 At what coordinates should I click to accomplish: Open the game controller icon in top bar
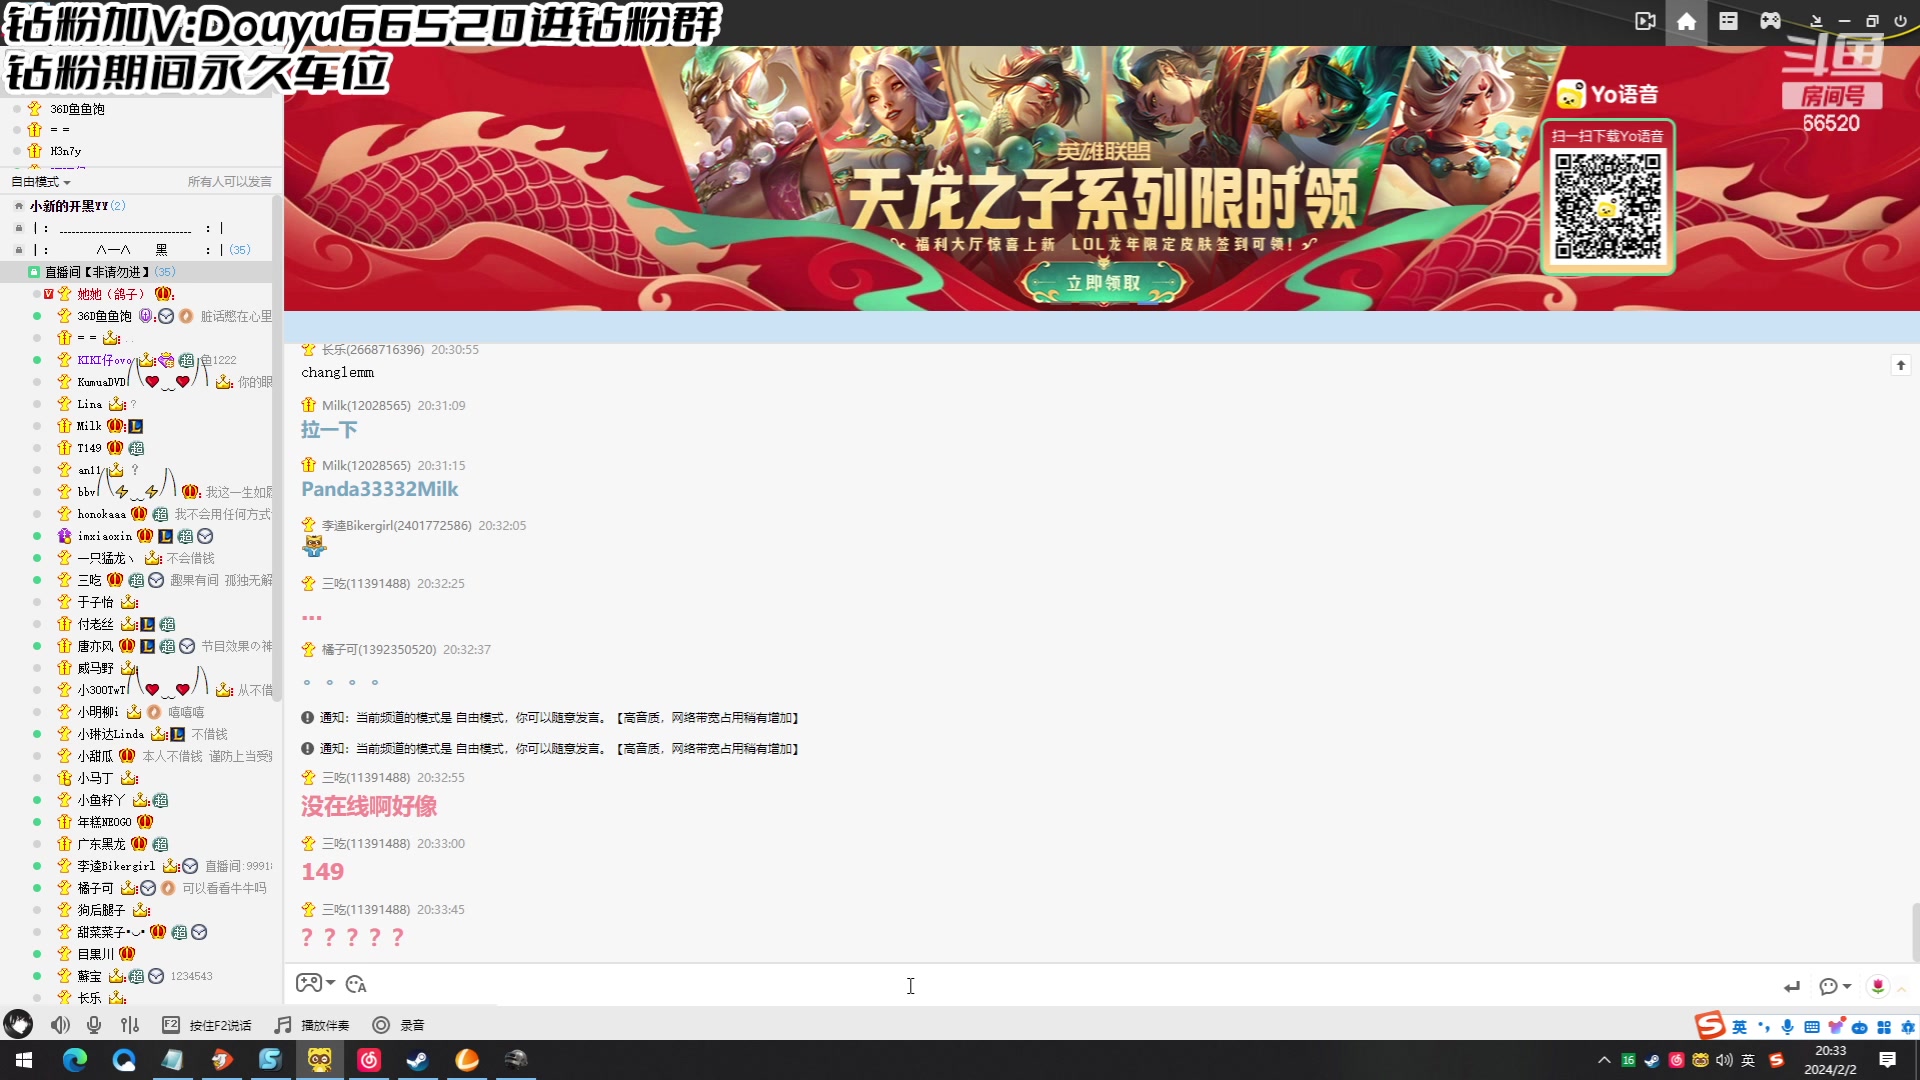[1770, 21]
